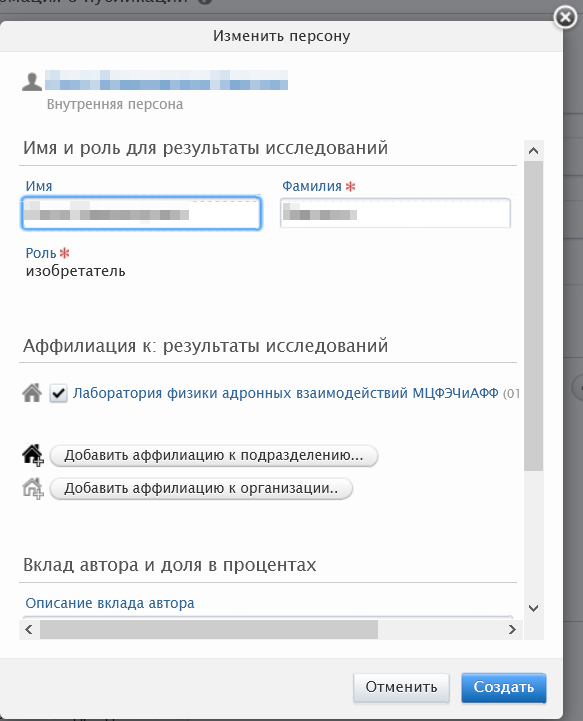Viewport: 583px width, 721px height.
Task: Uncheck the Лаборатория физики адронных взаимодействий checkbox
Action: [58, 394]
